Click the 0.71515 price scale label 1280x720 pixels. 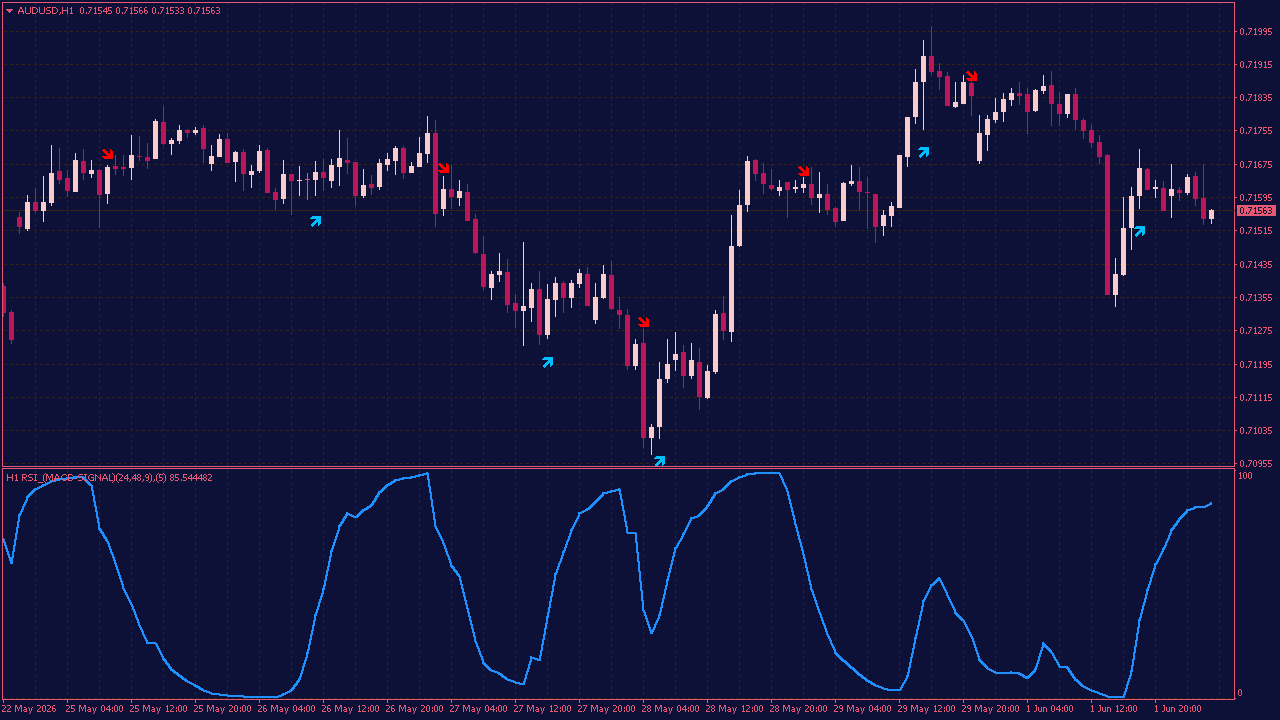coord(1256,231)
